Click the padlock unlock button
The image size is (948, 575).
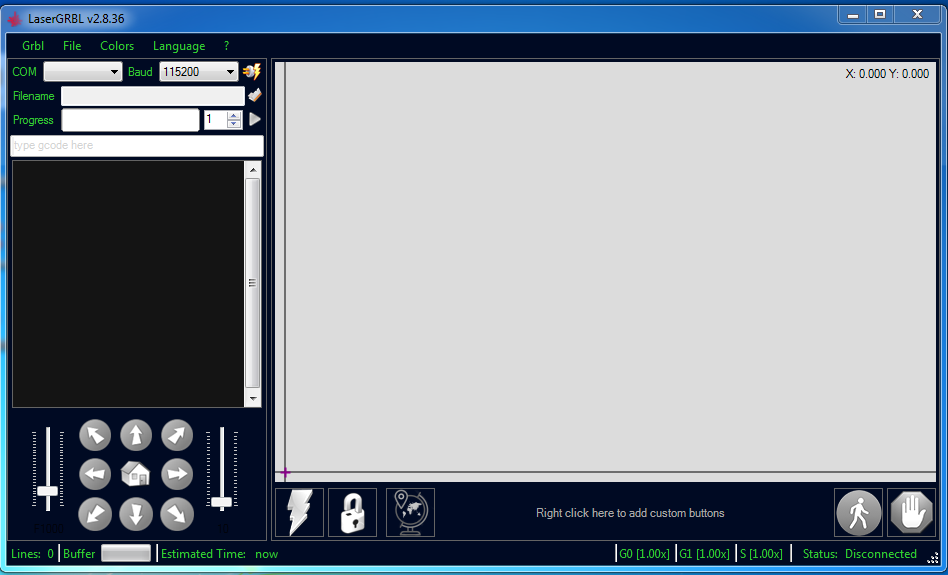[352, 513]
